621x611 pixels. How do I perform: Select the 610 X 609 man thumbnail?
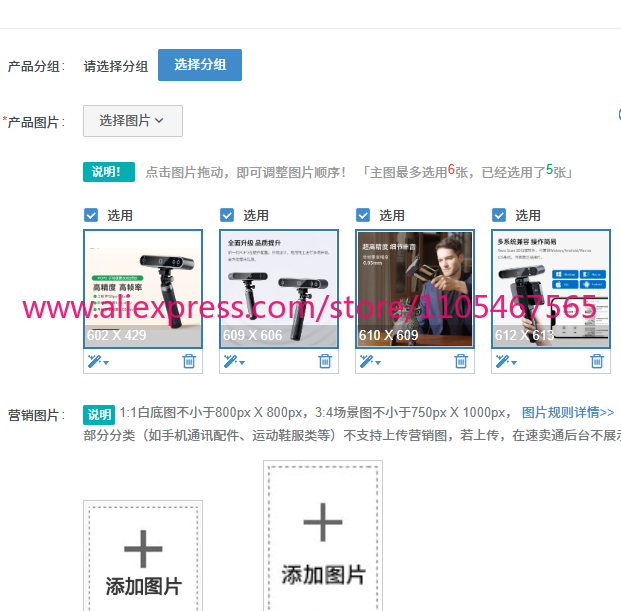pyautogui.click(x=415, y=289)
